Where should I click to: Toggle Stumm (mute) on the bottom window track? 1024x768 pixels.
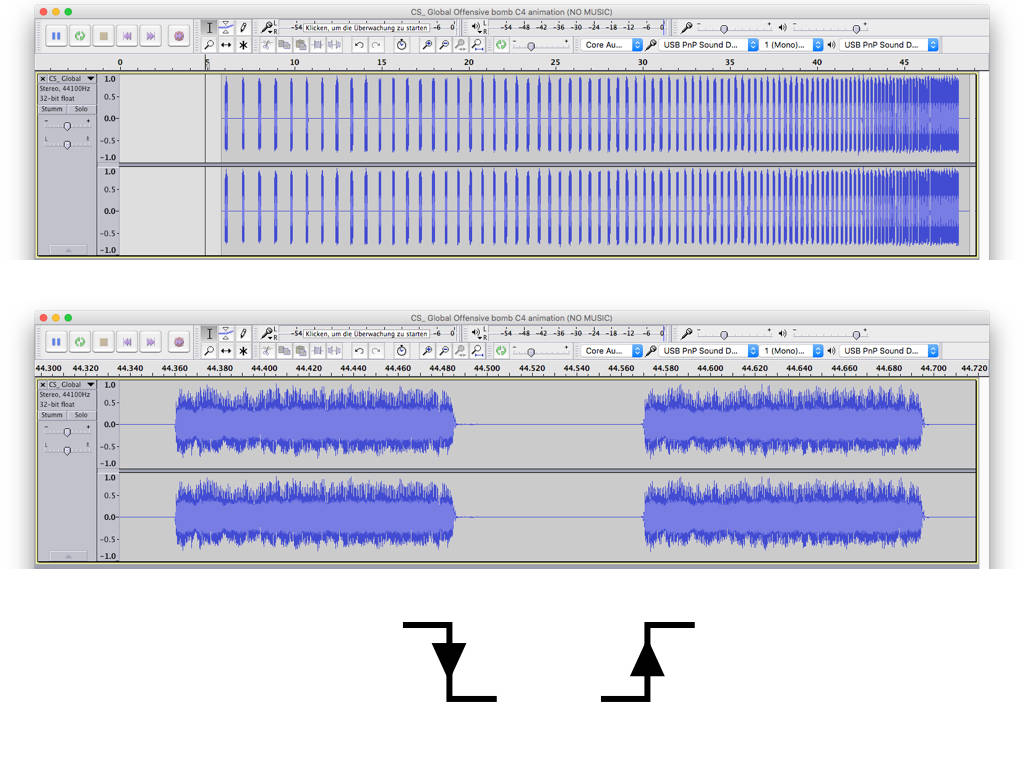[x=51, y=415]
